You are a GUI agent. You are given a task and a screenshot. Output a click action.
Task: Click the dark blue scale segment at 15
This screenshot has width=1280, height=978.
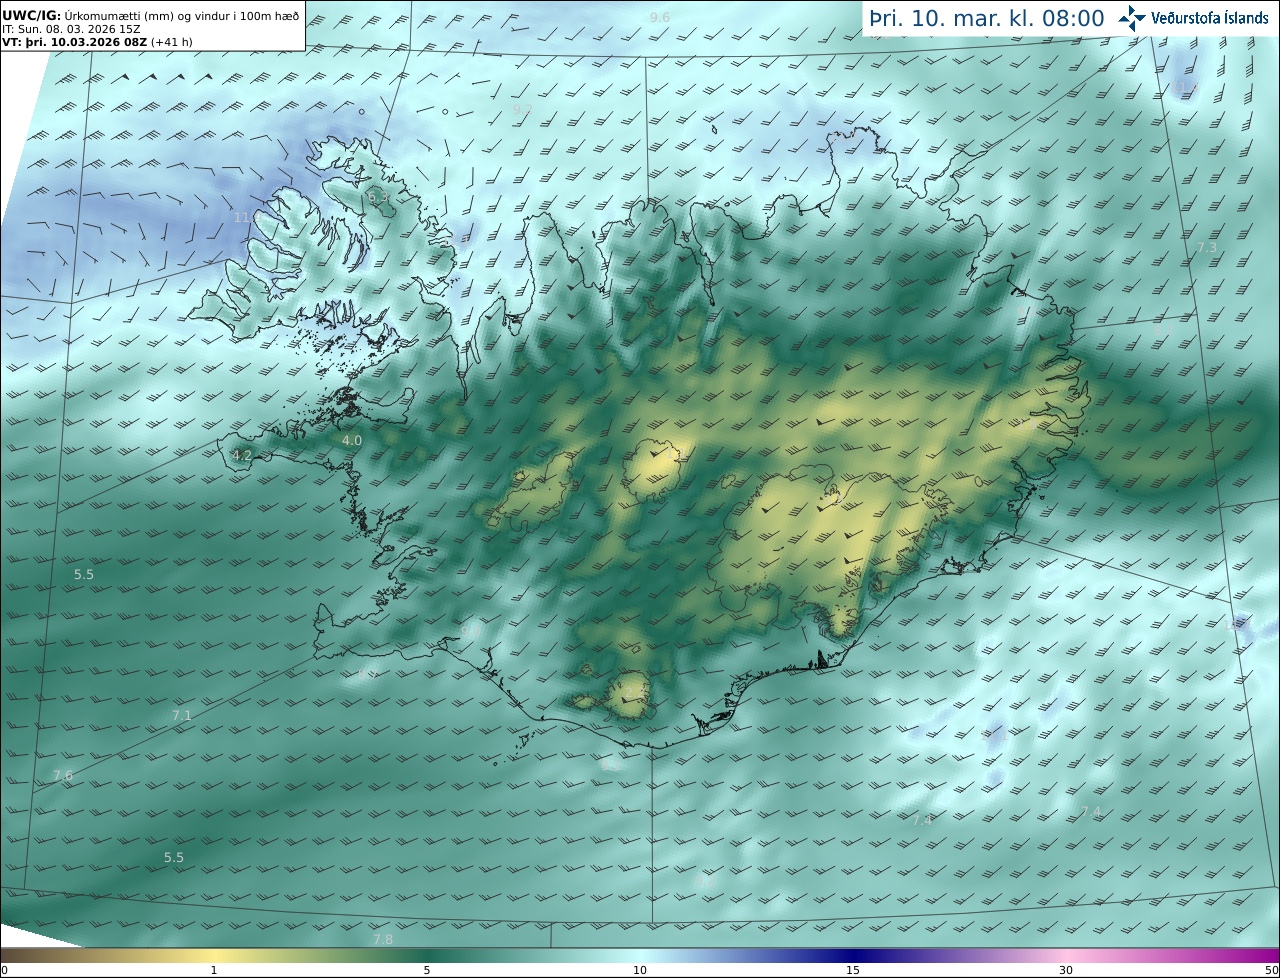[x=852, y=956]
